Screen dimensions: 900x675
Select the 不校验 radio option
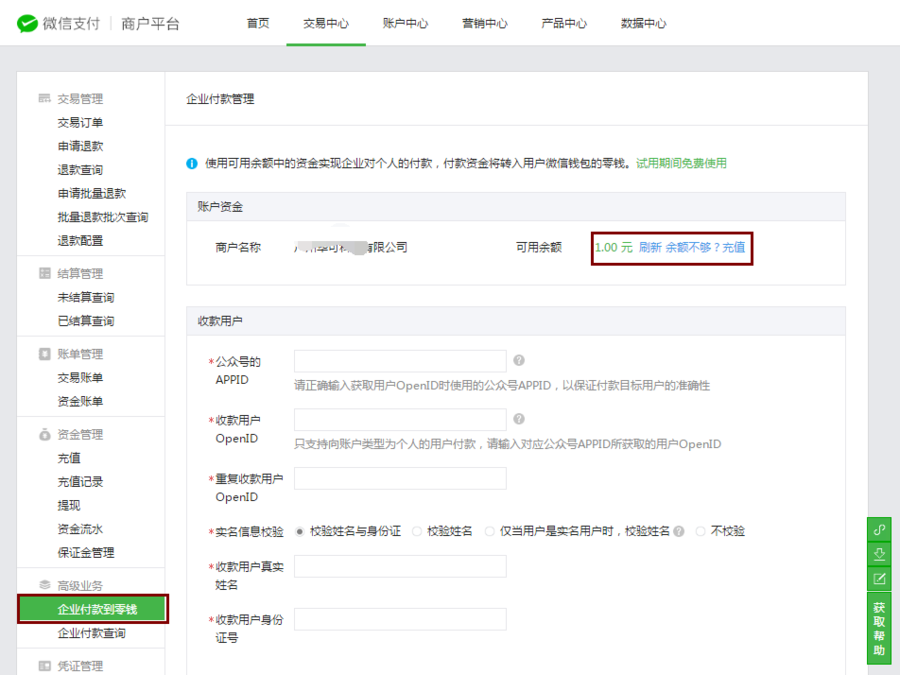pos(700,532)
